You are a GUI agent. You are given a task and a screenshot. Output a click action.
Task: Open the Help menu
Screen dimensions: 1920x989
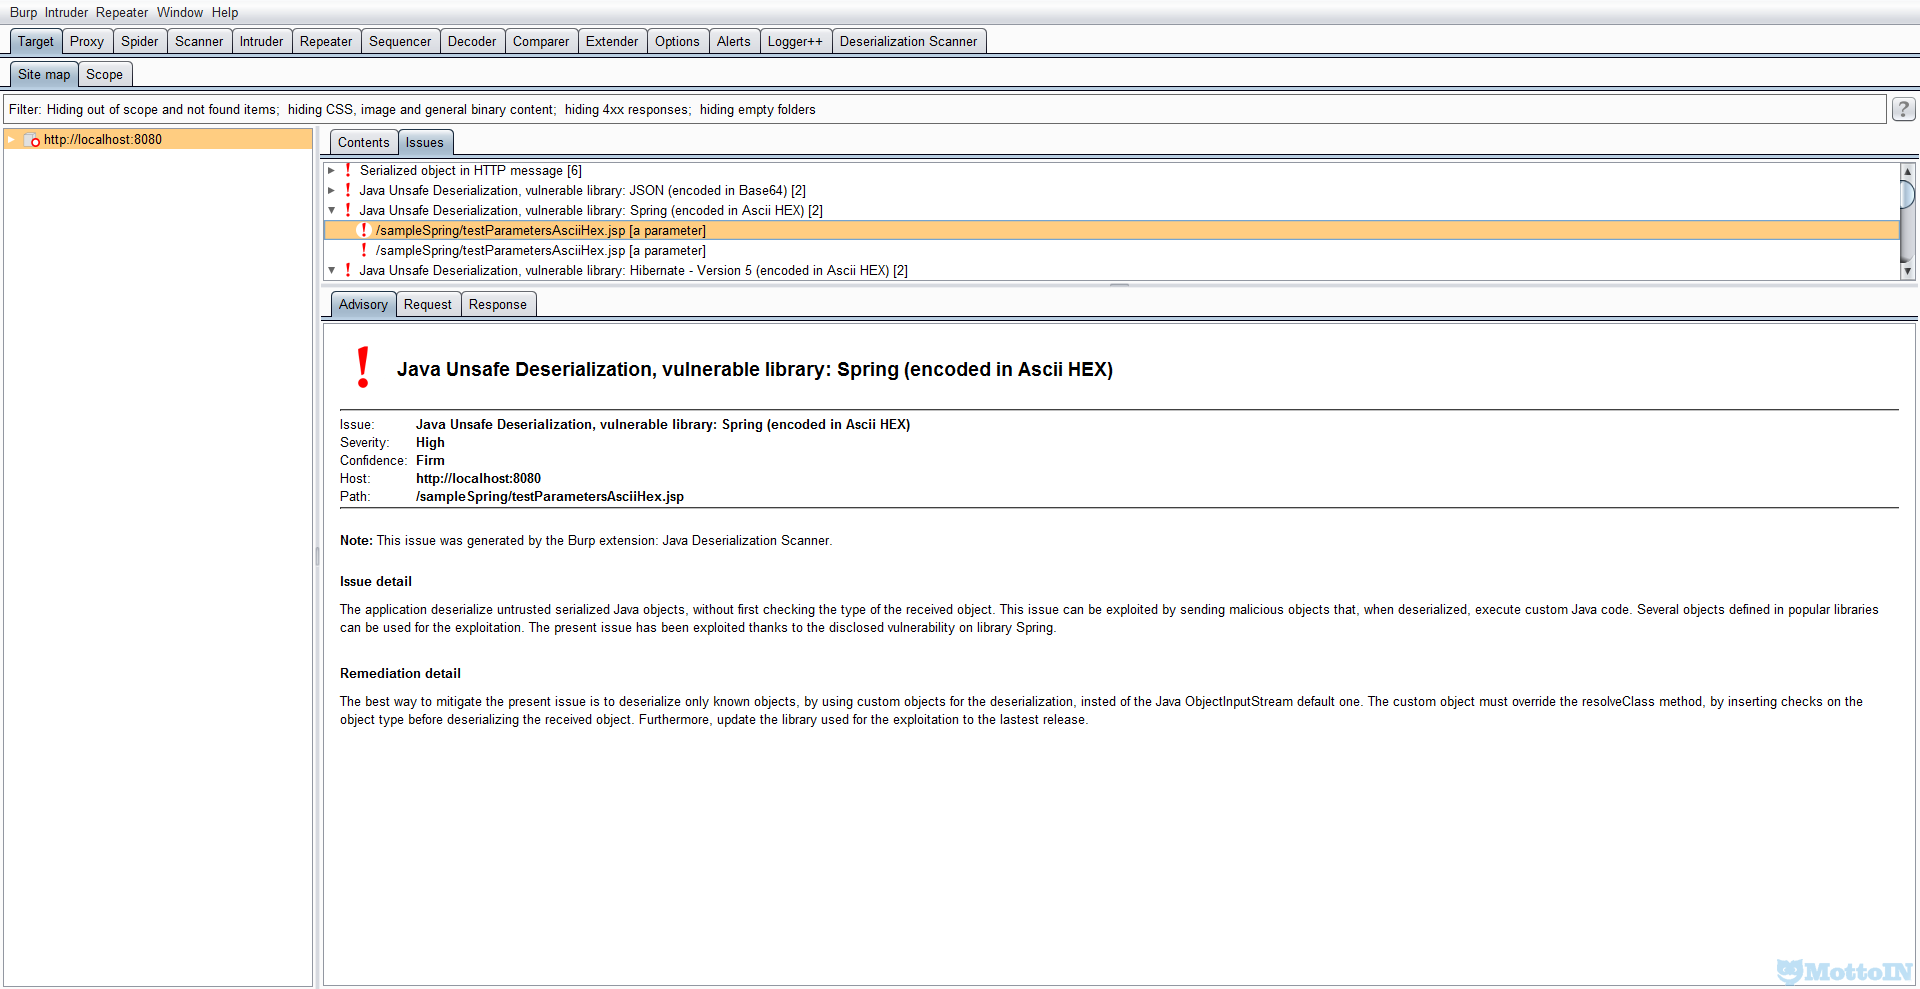225,12
